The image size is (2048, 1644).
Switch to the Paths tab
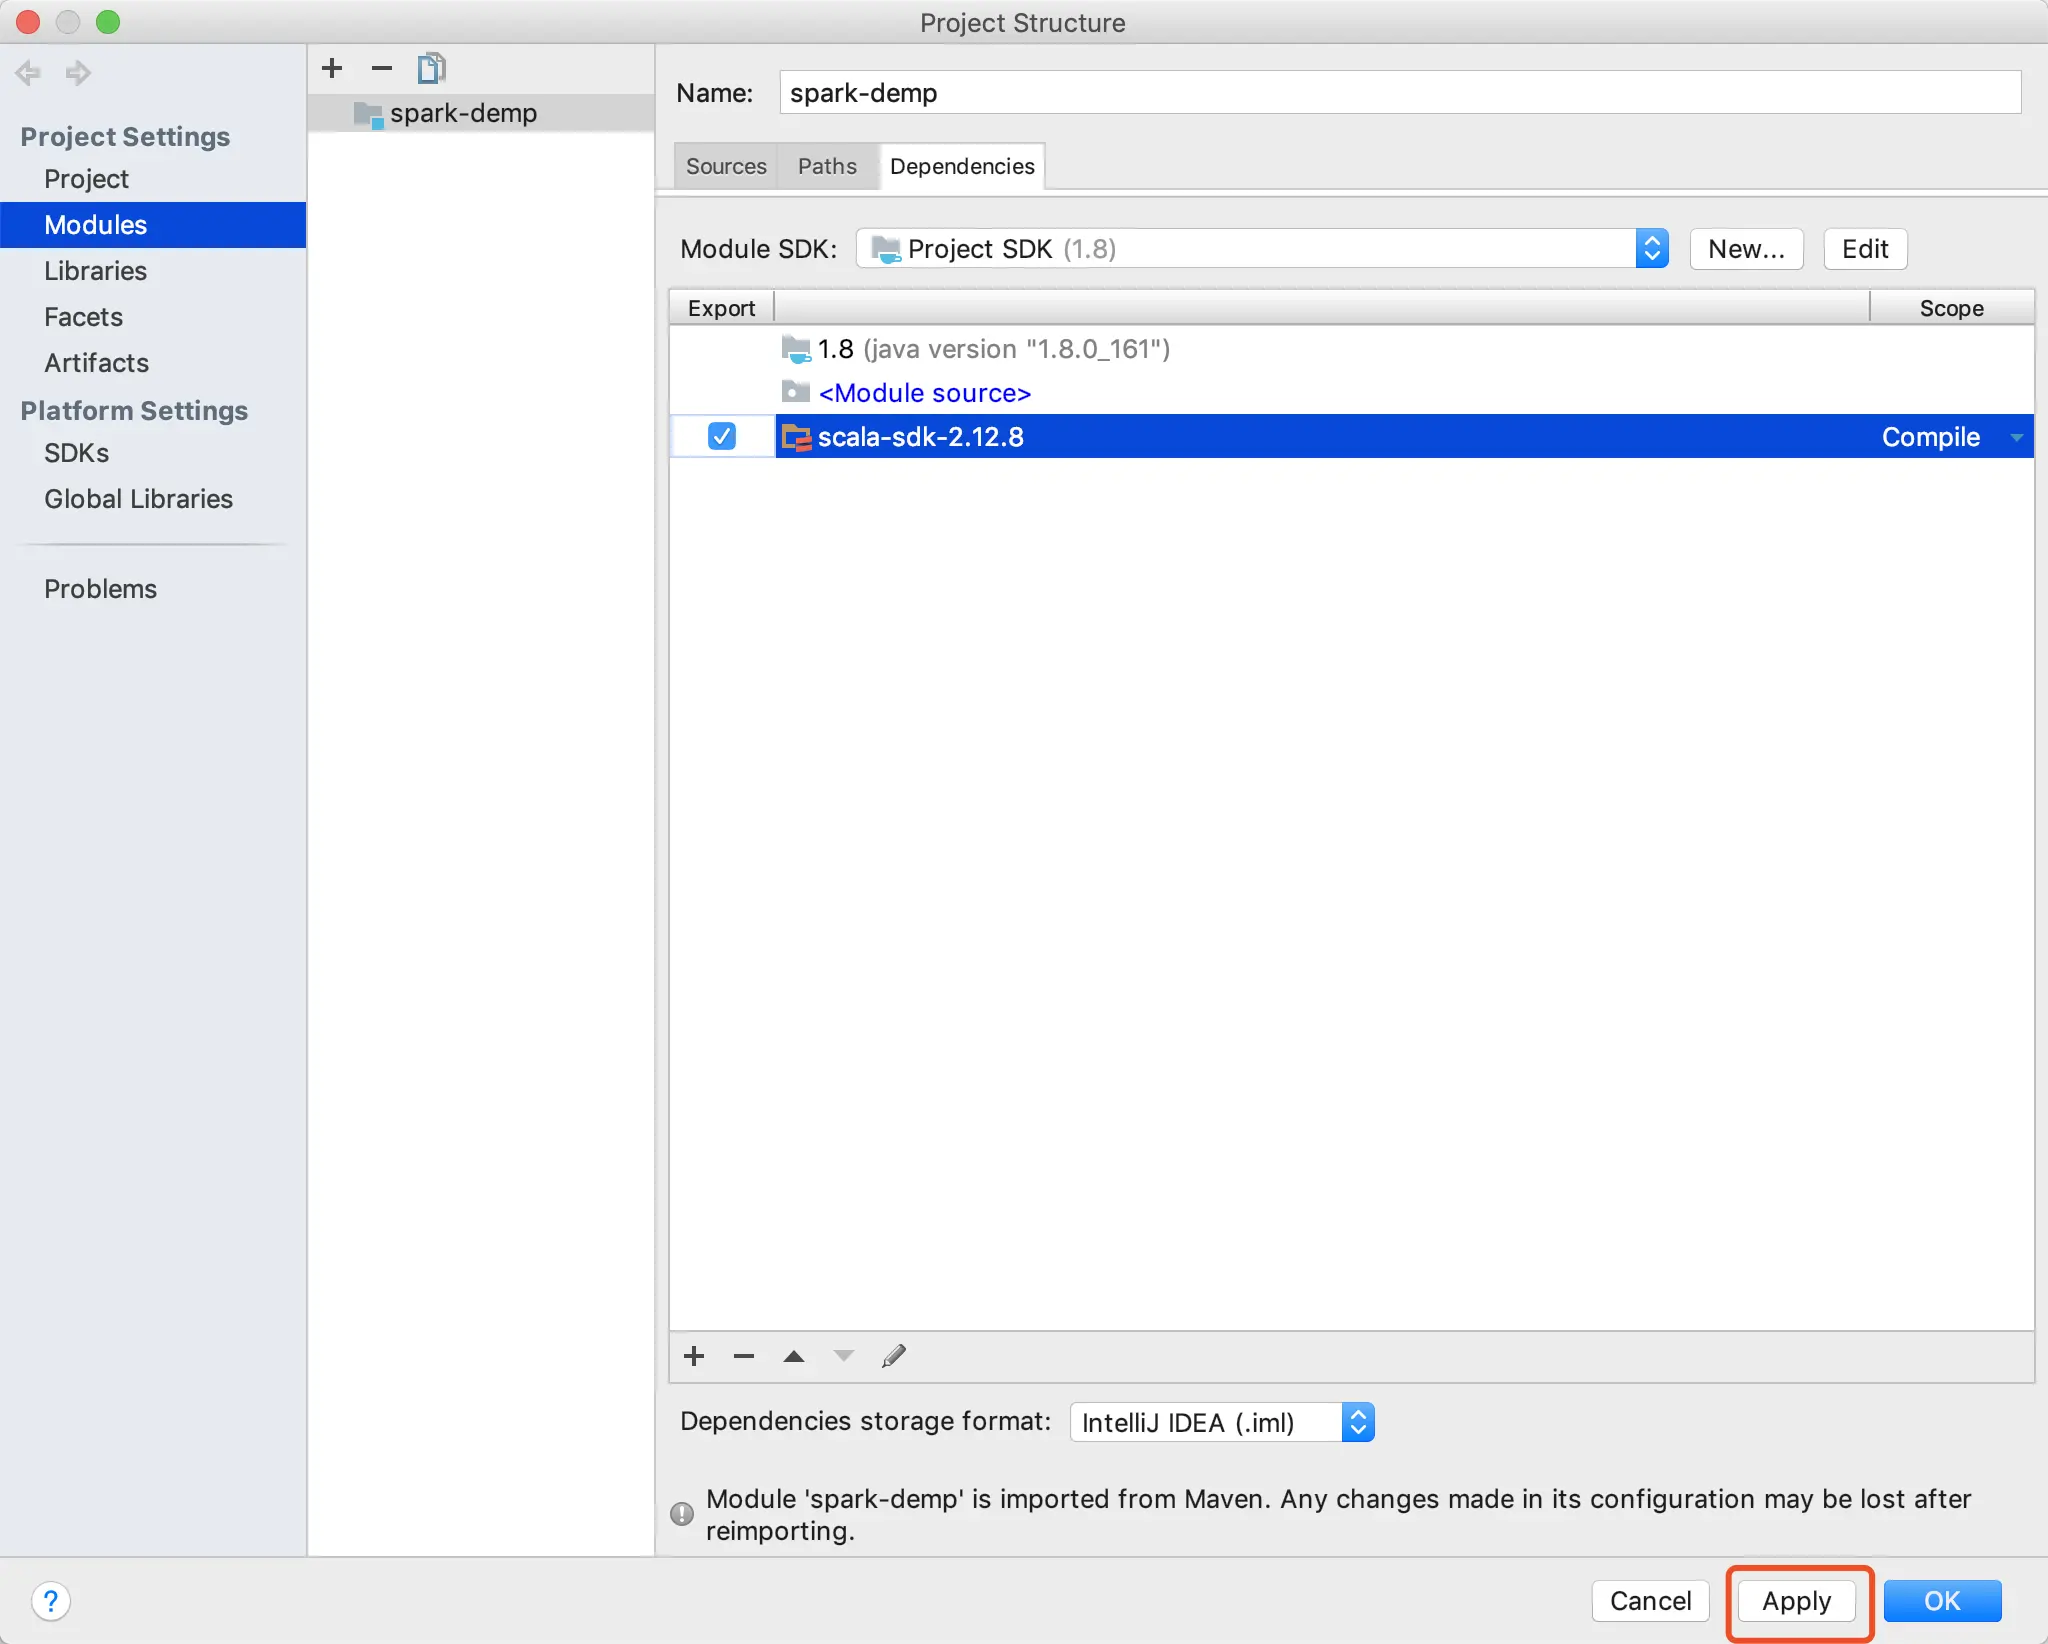(x=827, y=166)
